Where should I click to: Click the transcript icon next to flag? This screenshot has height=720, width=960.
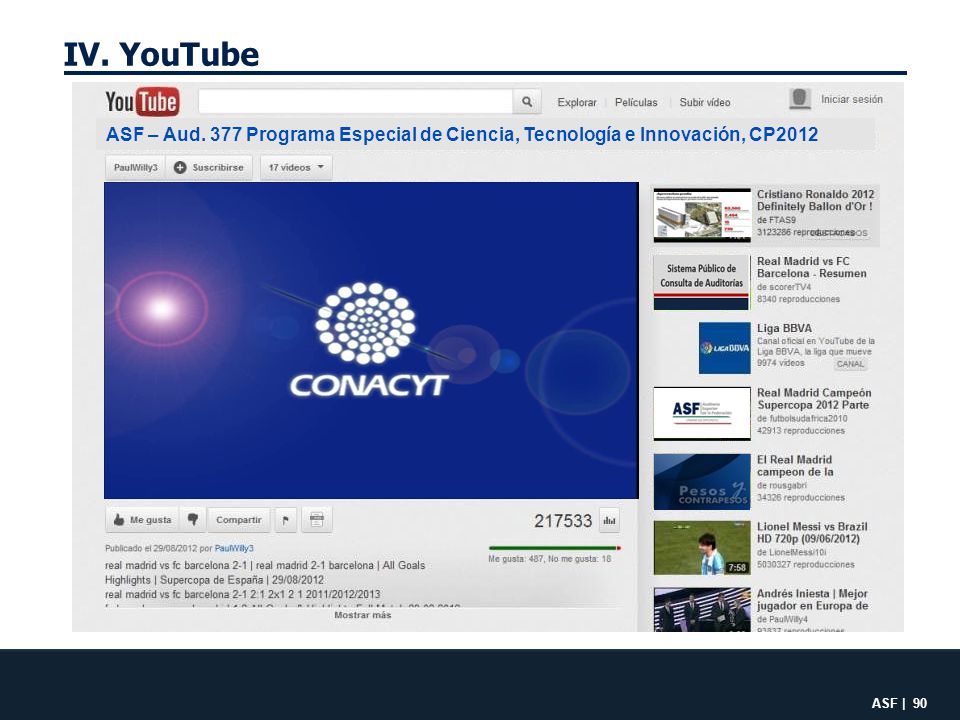317,520
